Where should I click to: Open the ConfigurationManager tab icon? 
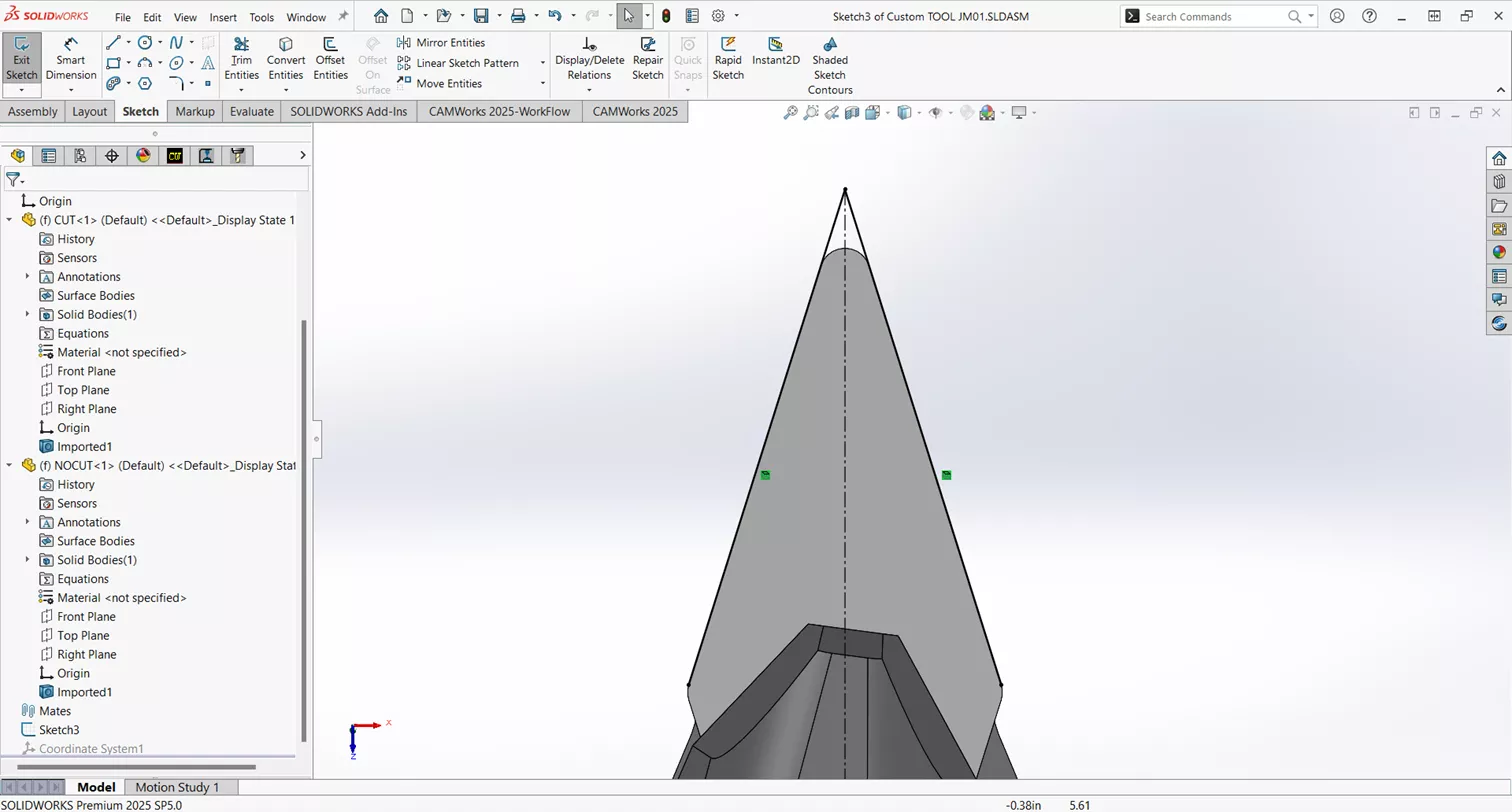click(x=79, y=155)
